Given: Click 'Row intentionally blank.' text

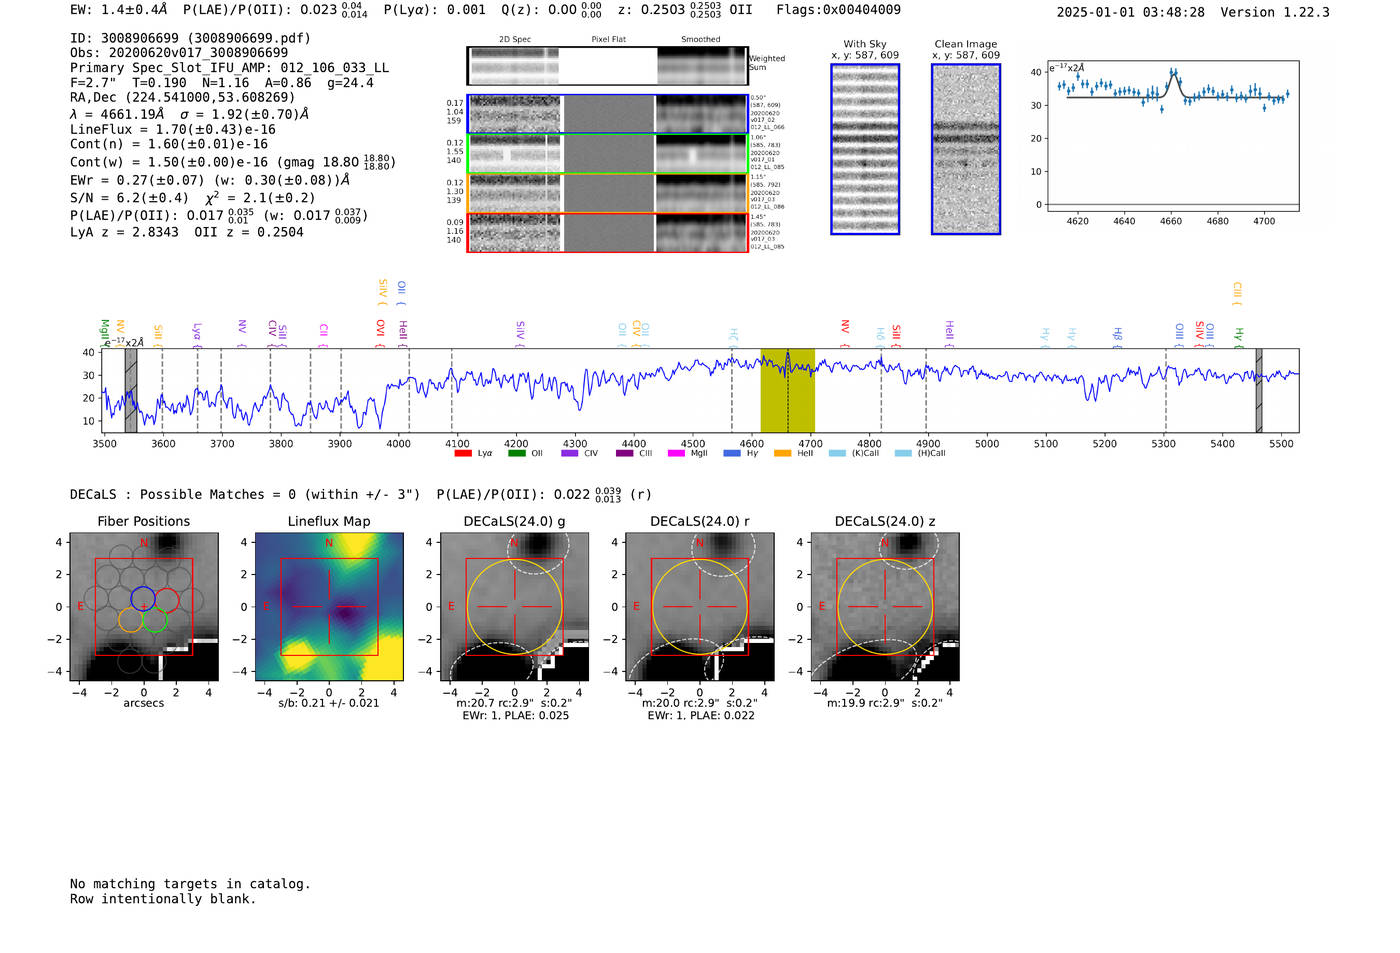Looking at the screenshot, I should [x=163, y=899].
